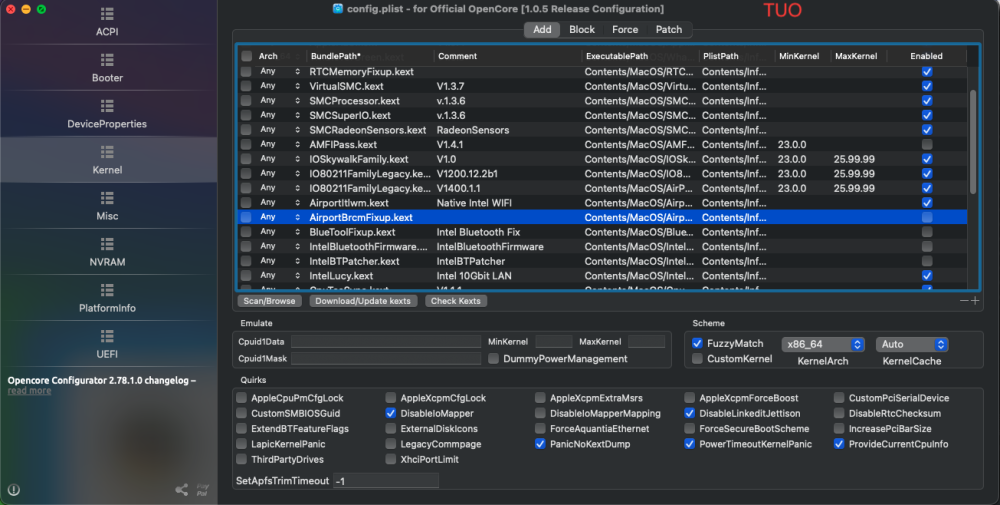Select the IntelBluetoothFirmware.kext row name
1000x505 pixels.
point(368,247)
